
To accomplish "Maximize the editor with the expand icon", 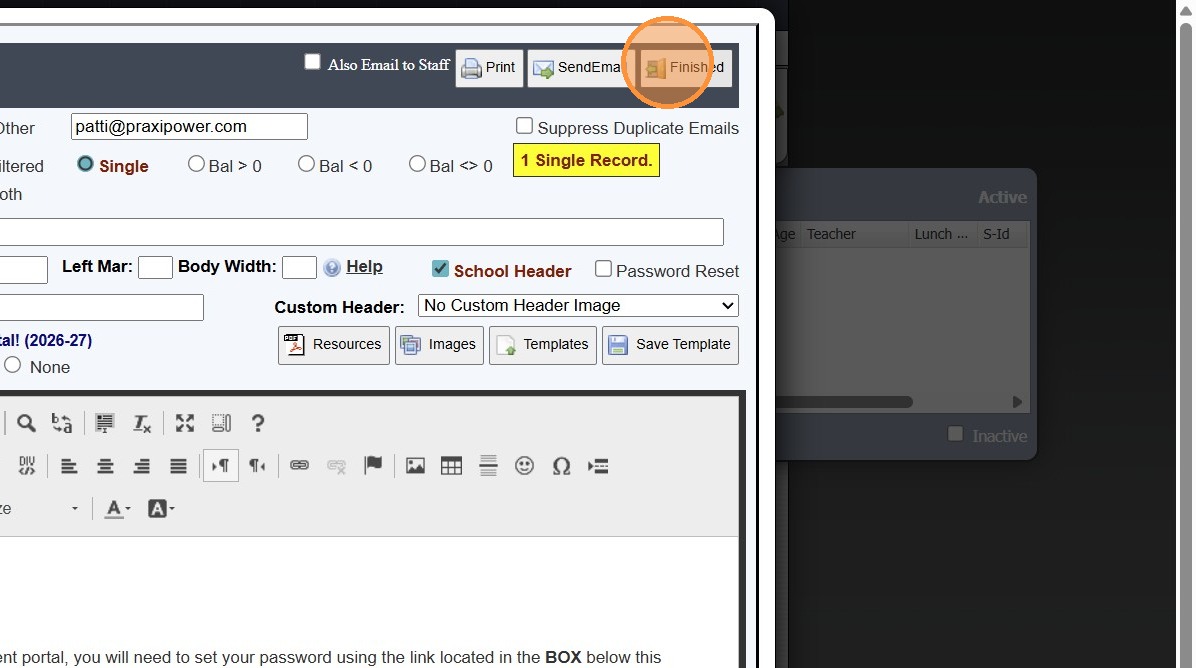I will [x=185, y=423].
